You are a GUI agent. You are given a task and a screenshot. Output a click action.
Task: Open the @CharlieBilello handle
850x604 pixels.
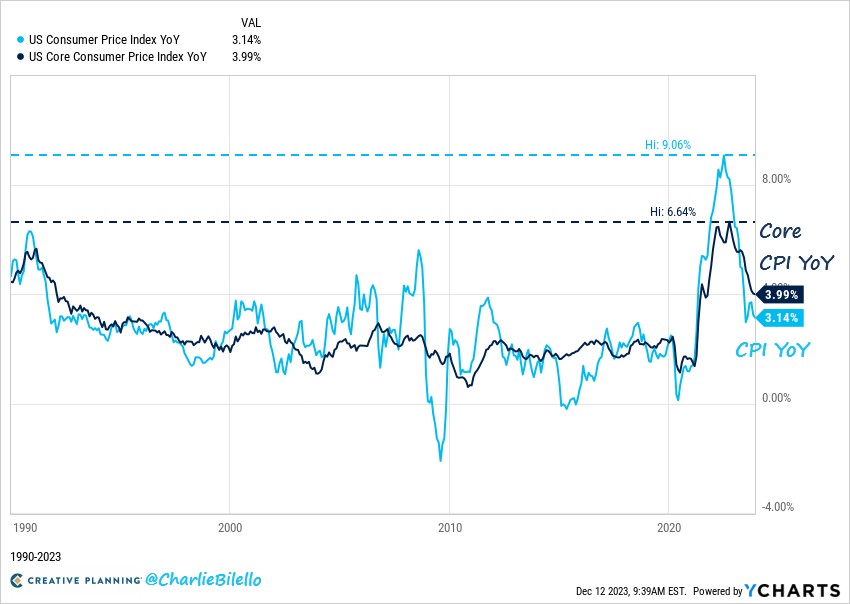(203, 580)
